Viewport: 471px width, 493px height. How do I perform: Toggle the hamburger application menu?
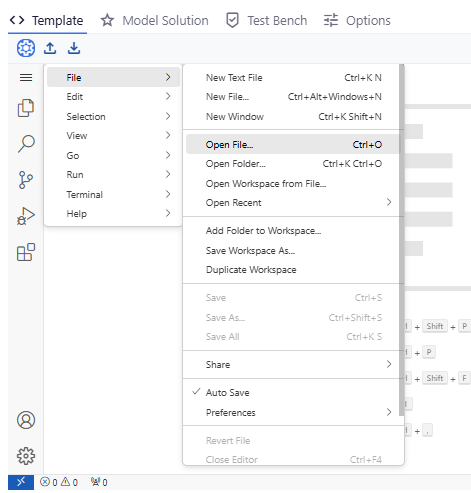[x=26, y=78]
